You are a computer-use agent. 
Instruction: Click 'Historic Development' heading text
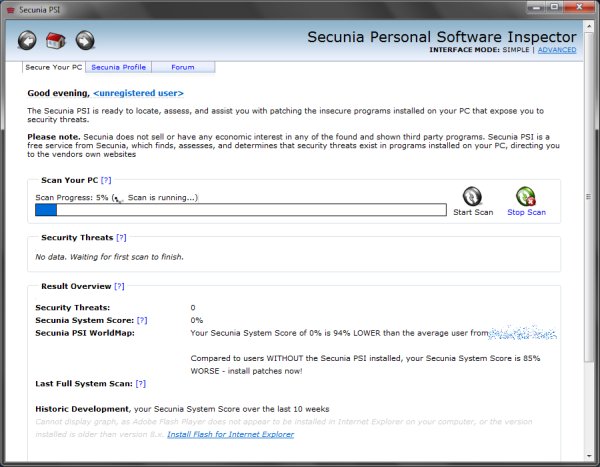click(x=82, y=409)
